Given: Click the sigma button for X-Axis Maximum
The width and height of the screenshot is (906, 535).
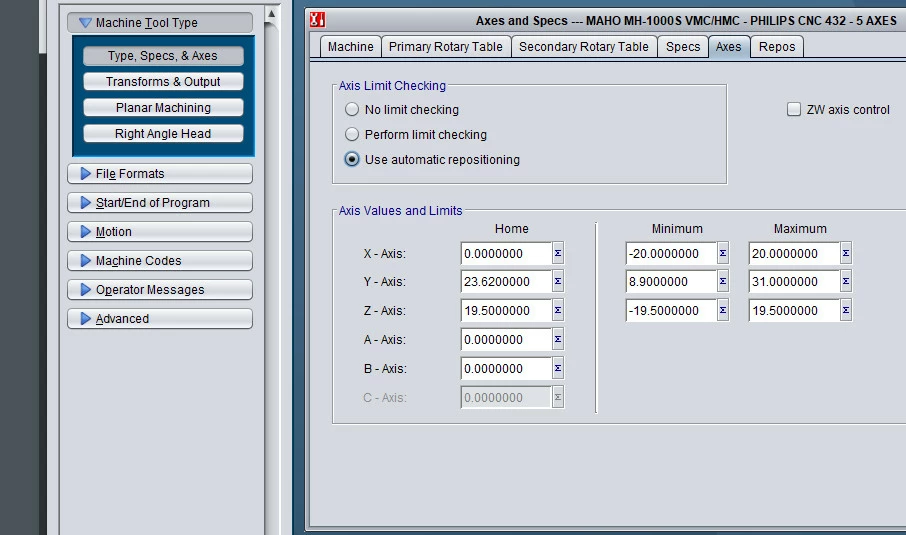Looking at the screenshot, I should (x=845, y=254).
